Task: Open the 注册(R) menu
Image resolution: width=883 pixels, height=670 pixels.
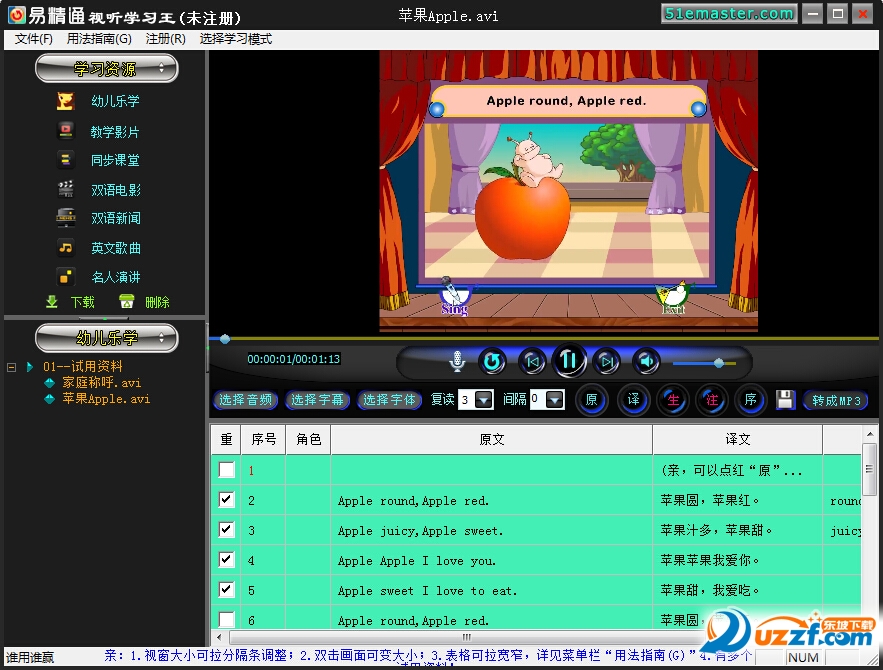Action: point(166,39)
